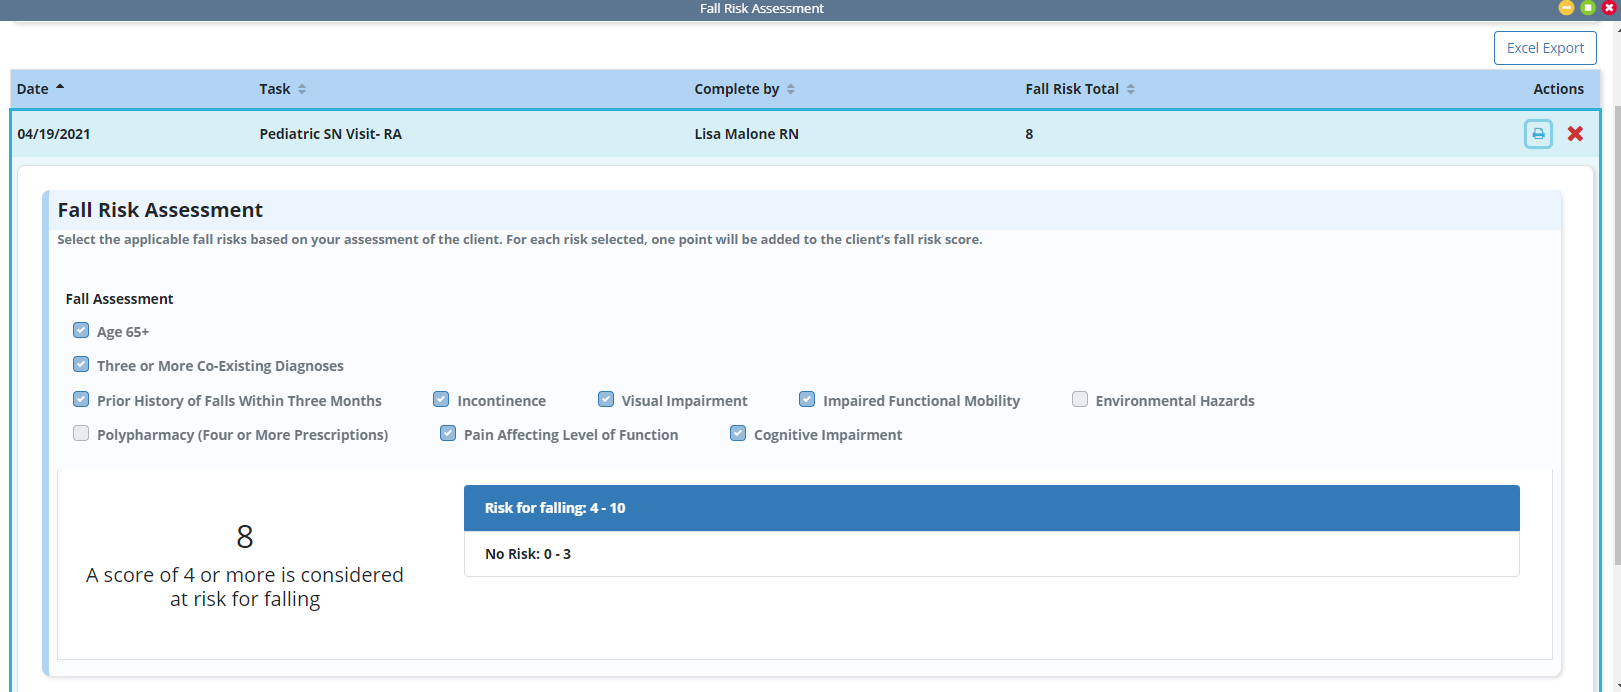Toggle Impaired Functional Mobility checkbox
1621x692 pixels.
click(807, 399)
